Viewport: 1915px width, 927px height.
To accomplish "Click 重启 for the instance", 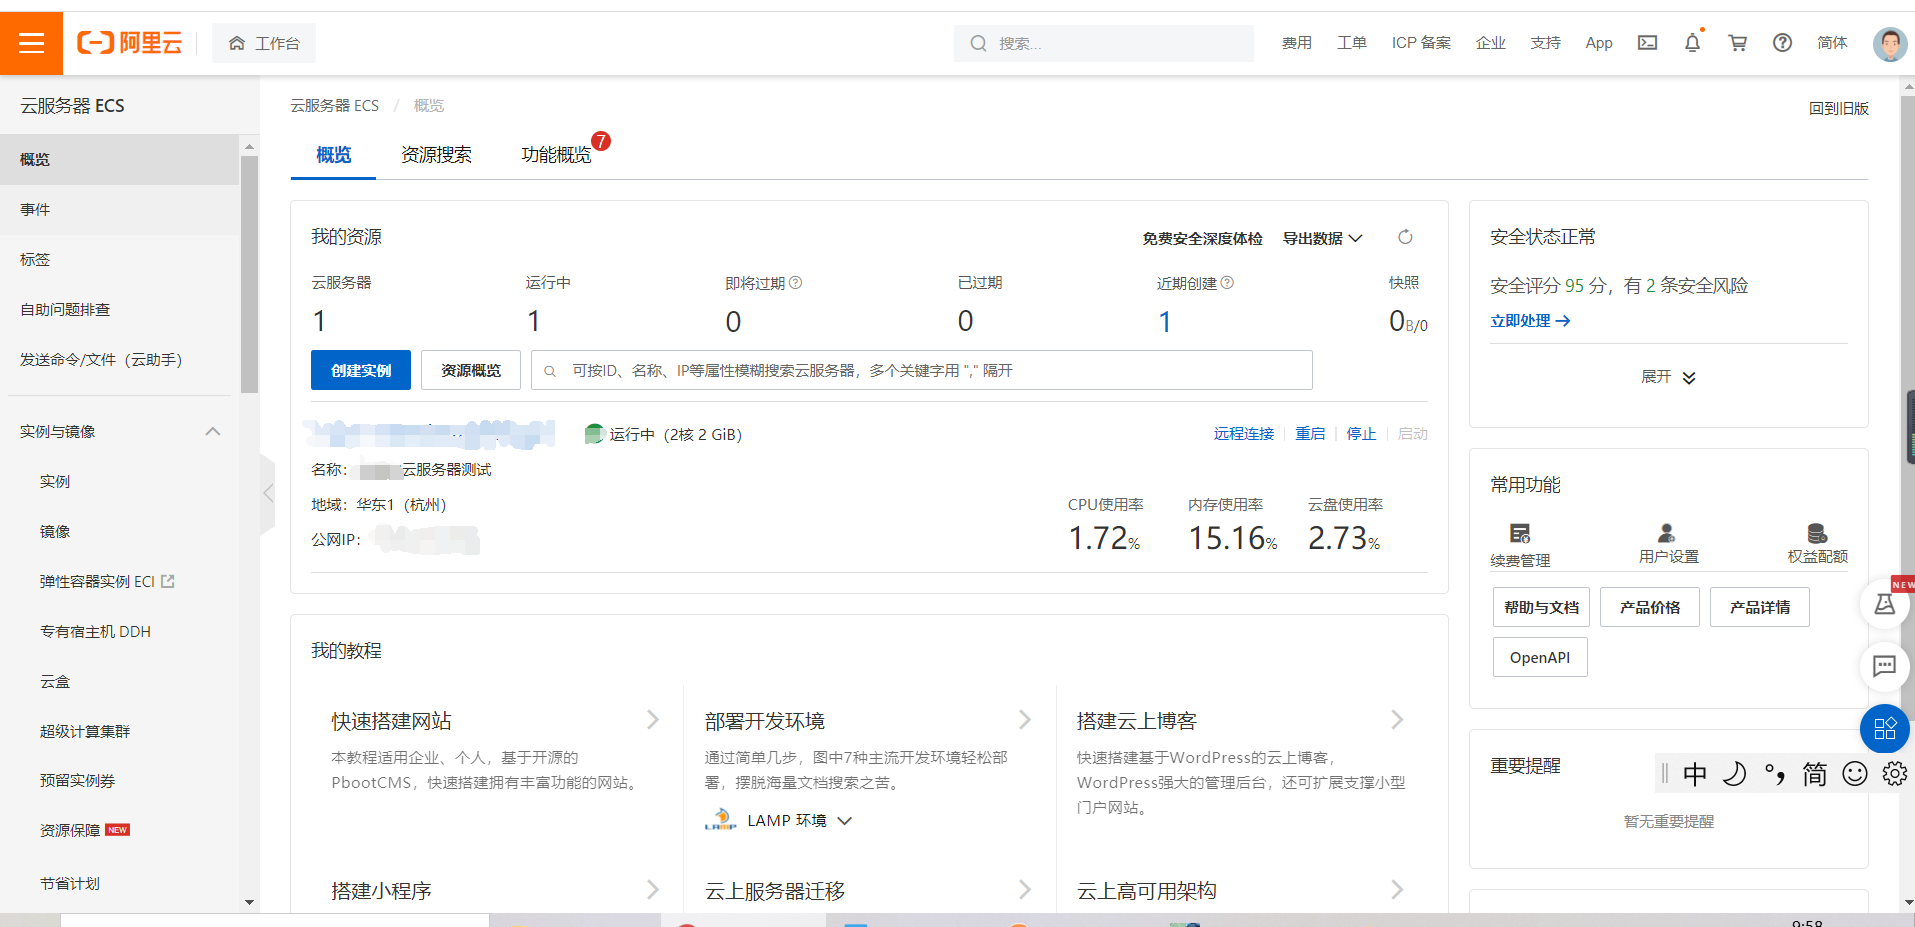I will coord(1310,434).
